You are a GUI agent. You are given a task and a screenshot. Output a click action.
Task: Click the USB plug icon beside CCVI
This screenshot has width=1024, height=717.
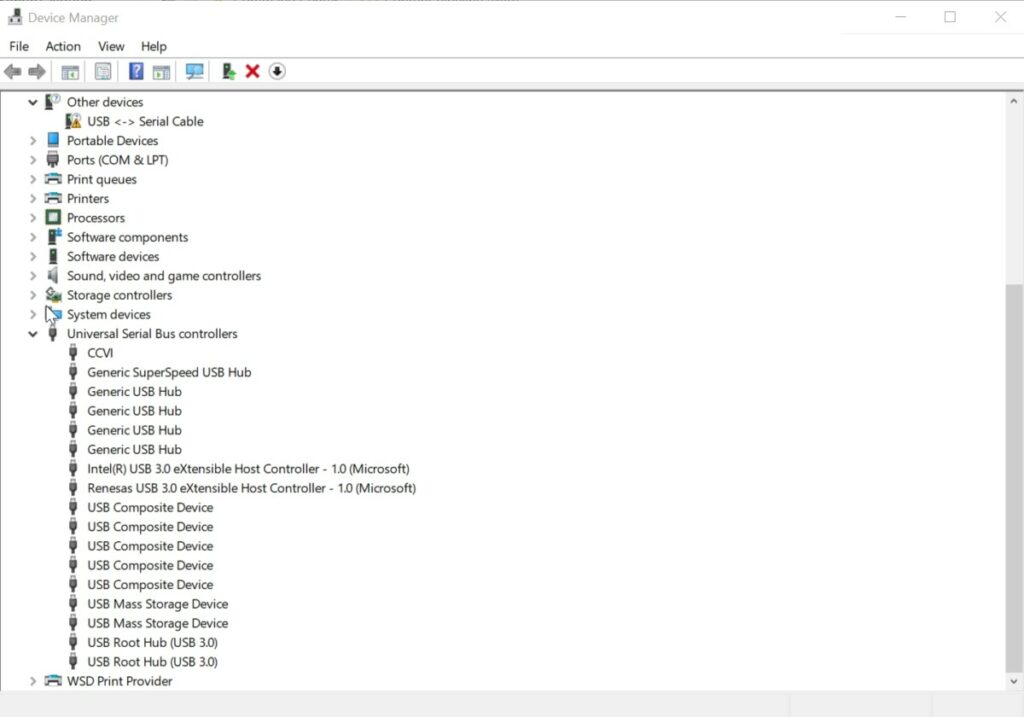73,353
